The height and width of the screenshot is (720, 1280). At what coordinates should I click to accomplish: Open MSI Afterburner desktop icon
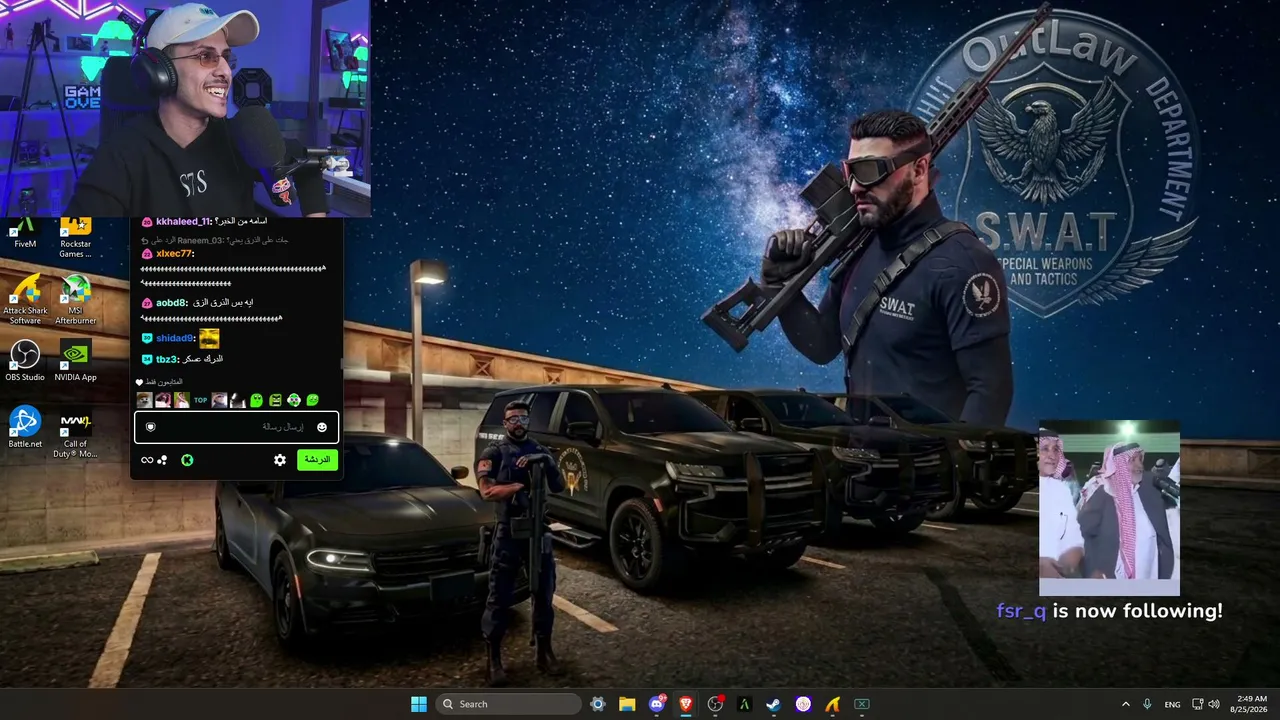click(75, 299)
